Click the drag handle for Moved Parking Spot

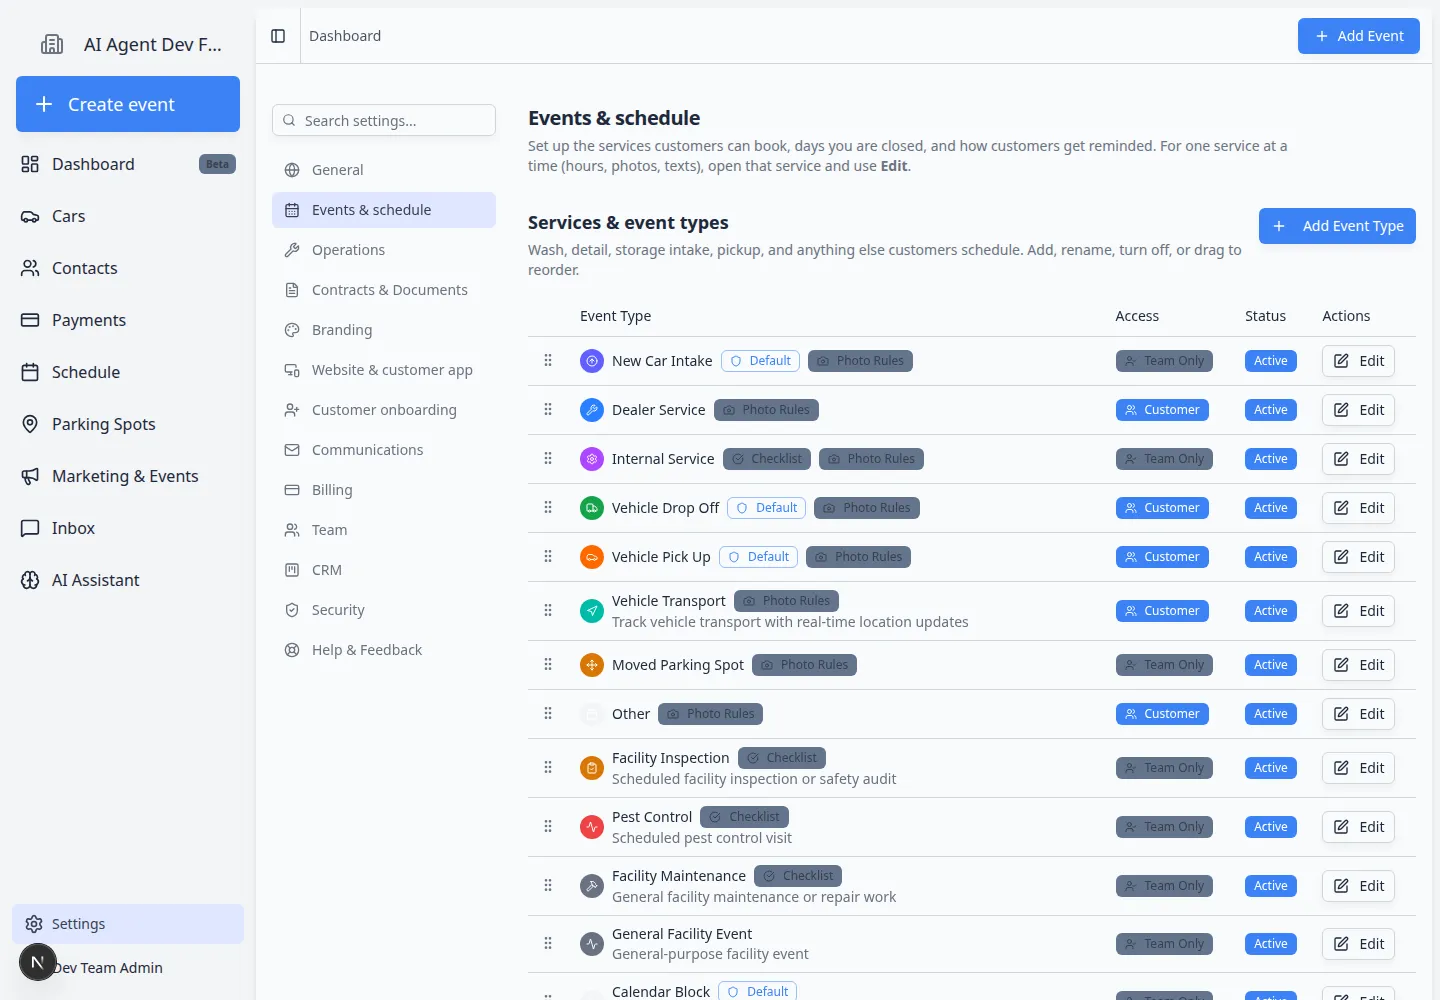point(548,664)
